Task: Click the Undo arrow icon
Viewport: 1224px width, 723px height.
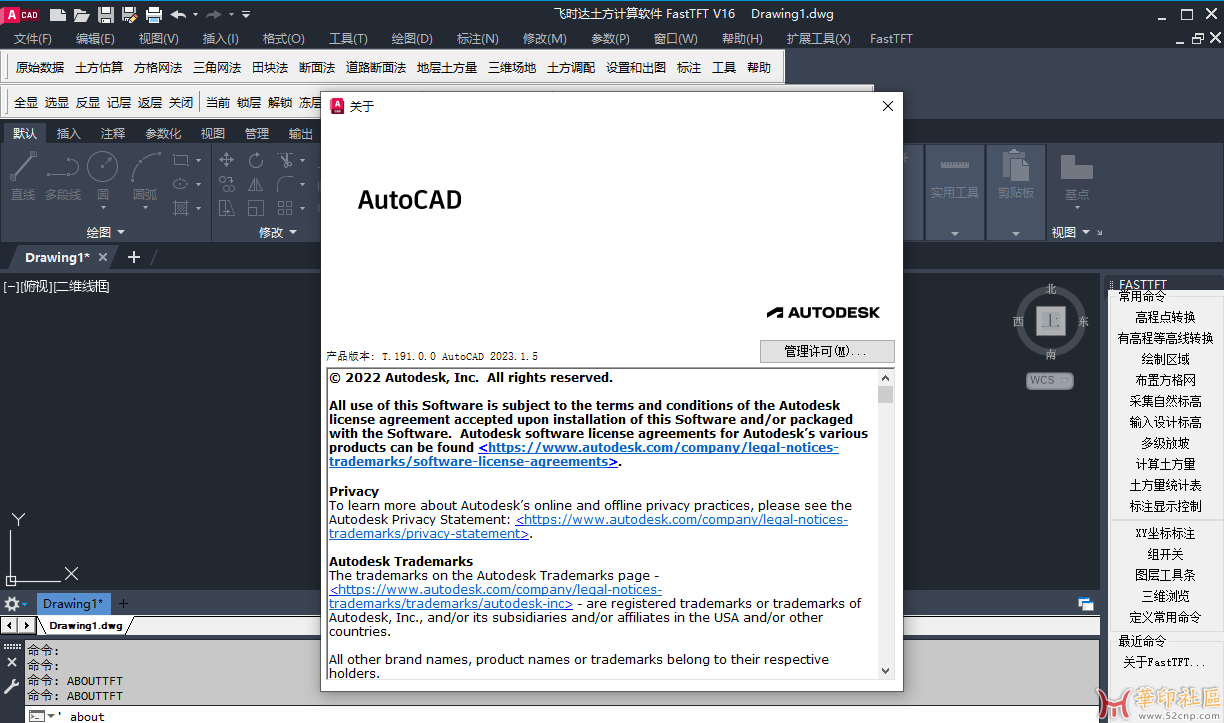Action: click(178, 14)
